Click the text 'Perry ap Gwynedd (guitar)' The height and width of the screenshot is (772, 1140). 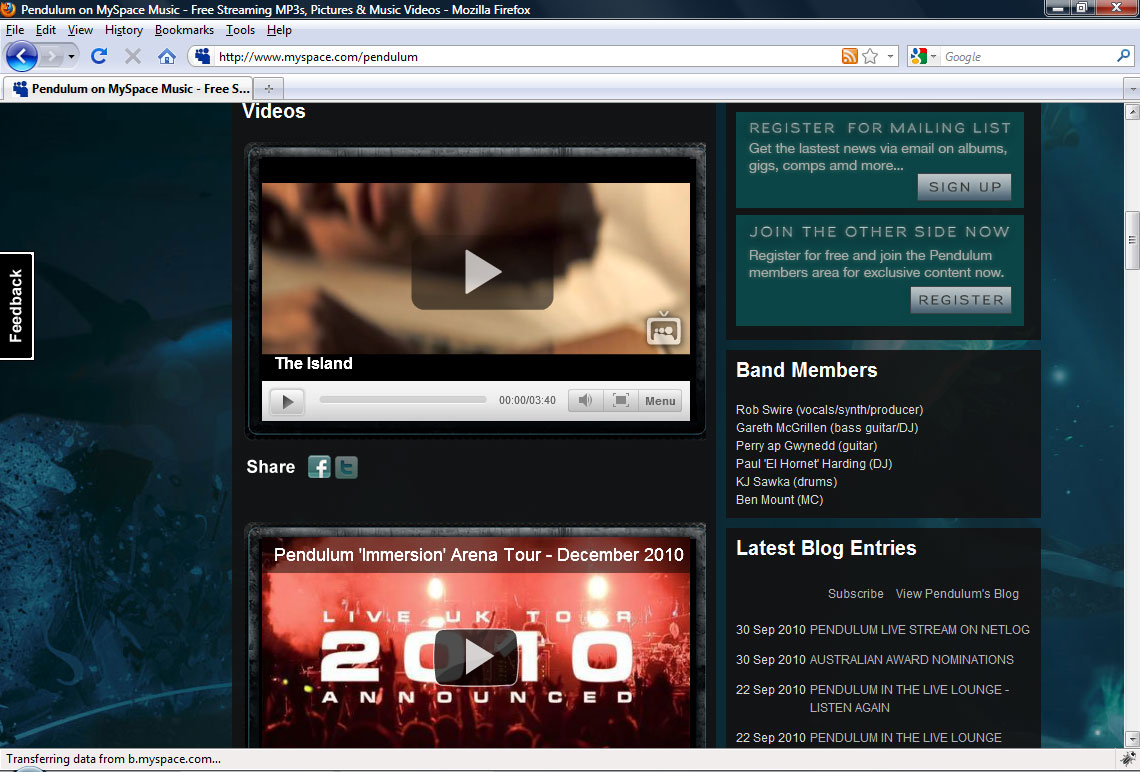tap(806, 446)
